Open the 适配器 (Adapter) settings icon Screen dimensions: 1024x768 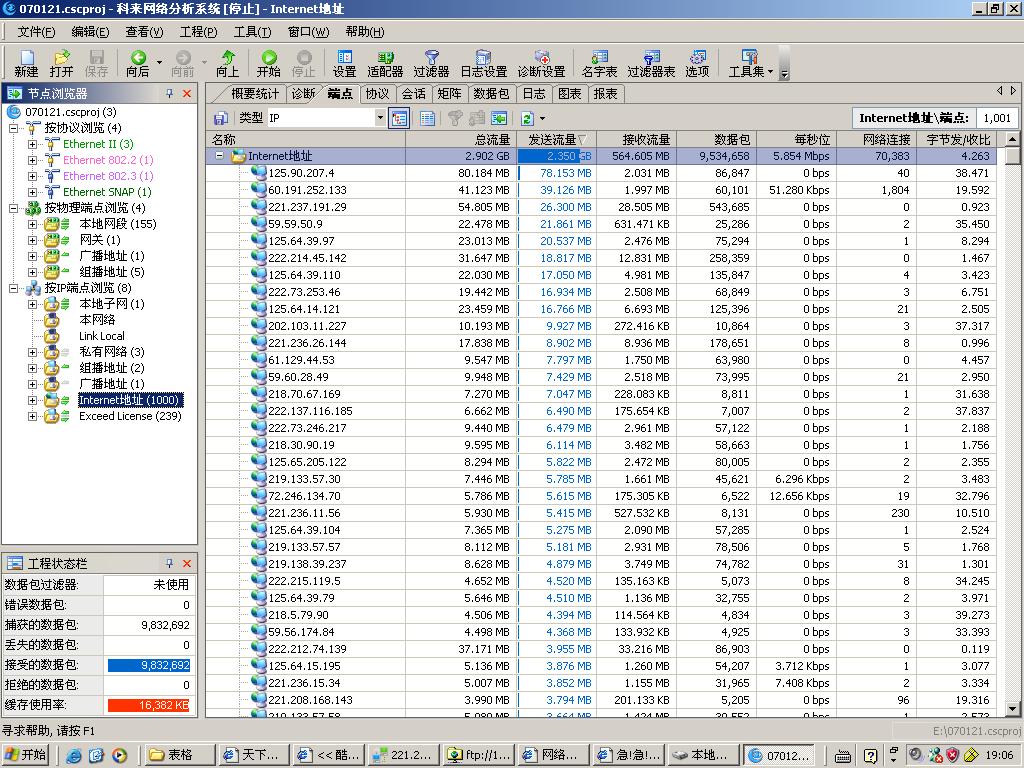coord(385,59)
